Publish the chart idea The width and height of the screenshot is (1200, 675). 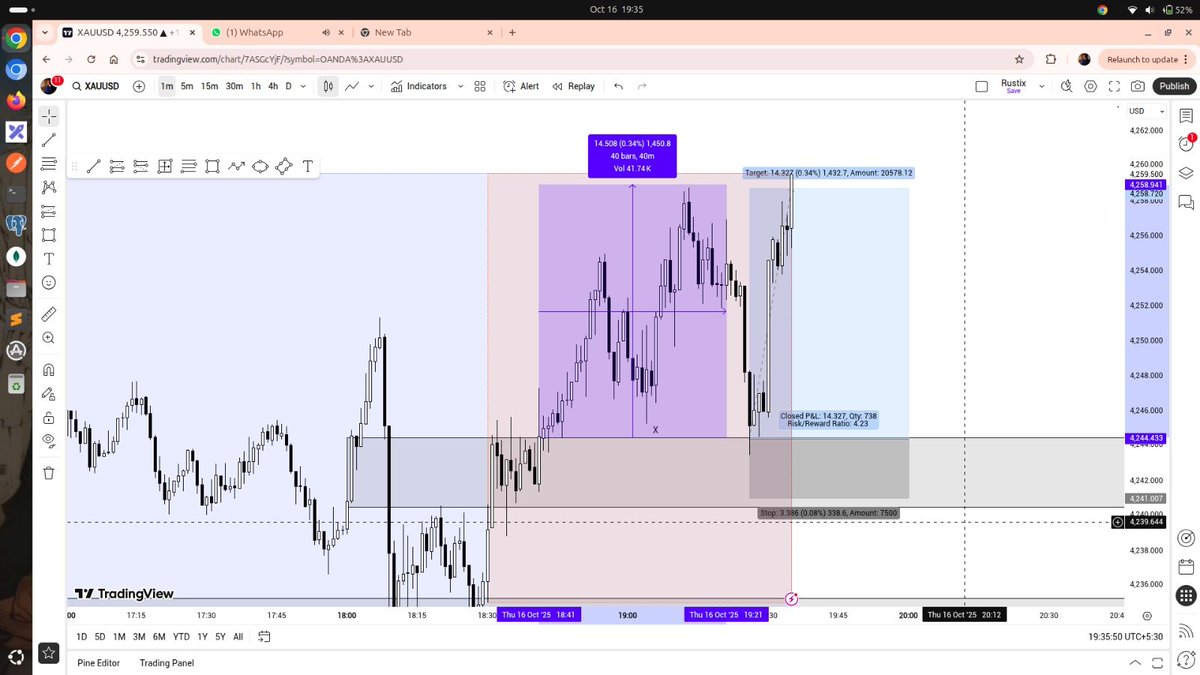coord(1174,86)
